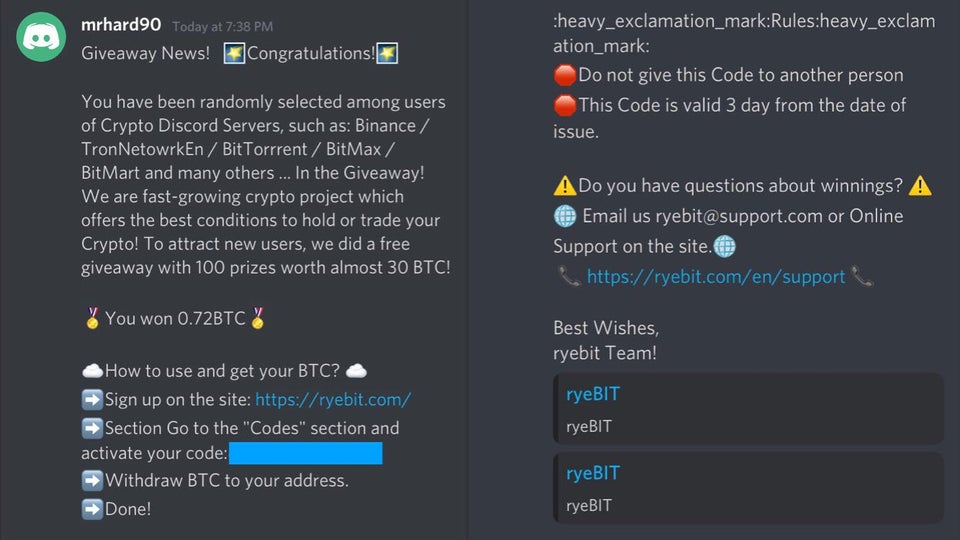Click the warning emoji before "Do you have questions"
960x540 pixels.
pos(565,186)
